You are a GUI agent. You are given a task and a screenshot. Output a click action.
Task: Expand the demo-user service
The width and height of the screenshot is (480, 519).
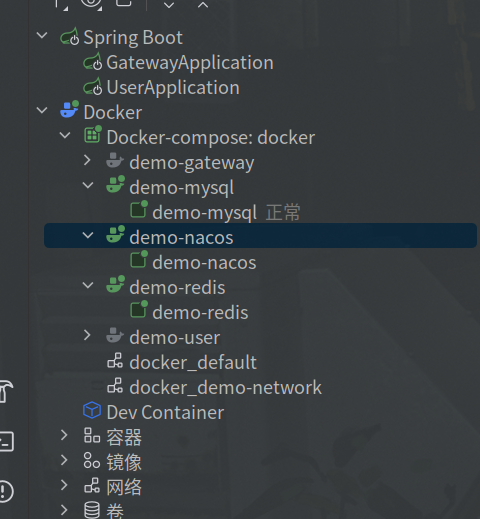point(88,335)
